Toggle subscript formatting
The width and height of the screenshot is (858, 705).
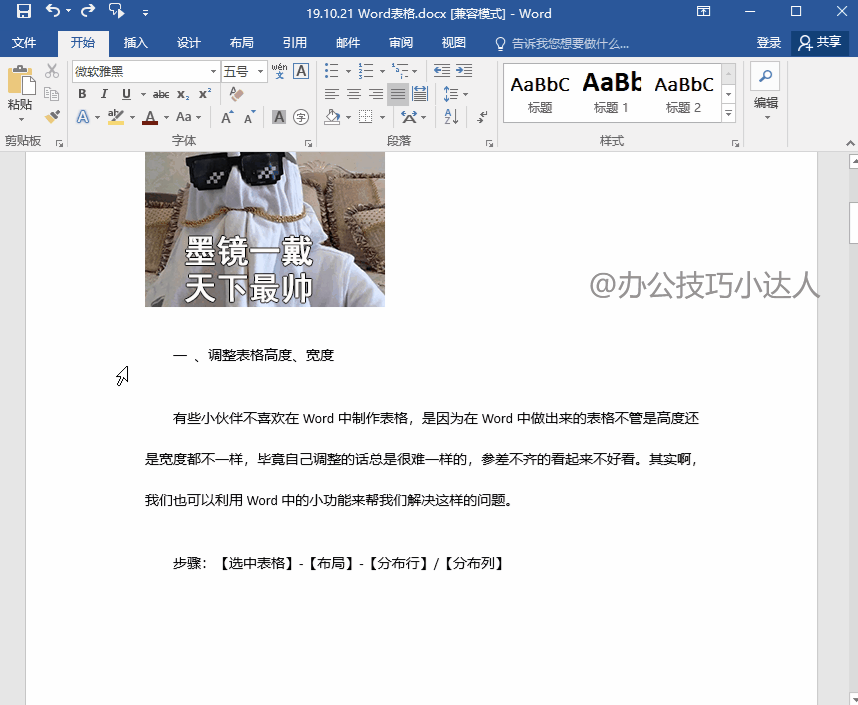183,94
